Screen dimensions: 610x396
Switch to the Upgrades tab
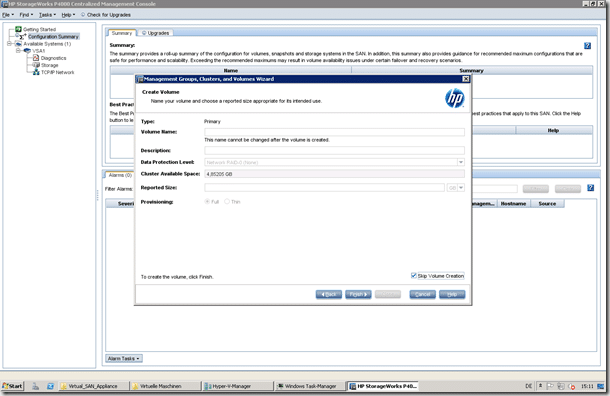pyautogui.click(x=155, y=33)
